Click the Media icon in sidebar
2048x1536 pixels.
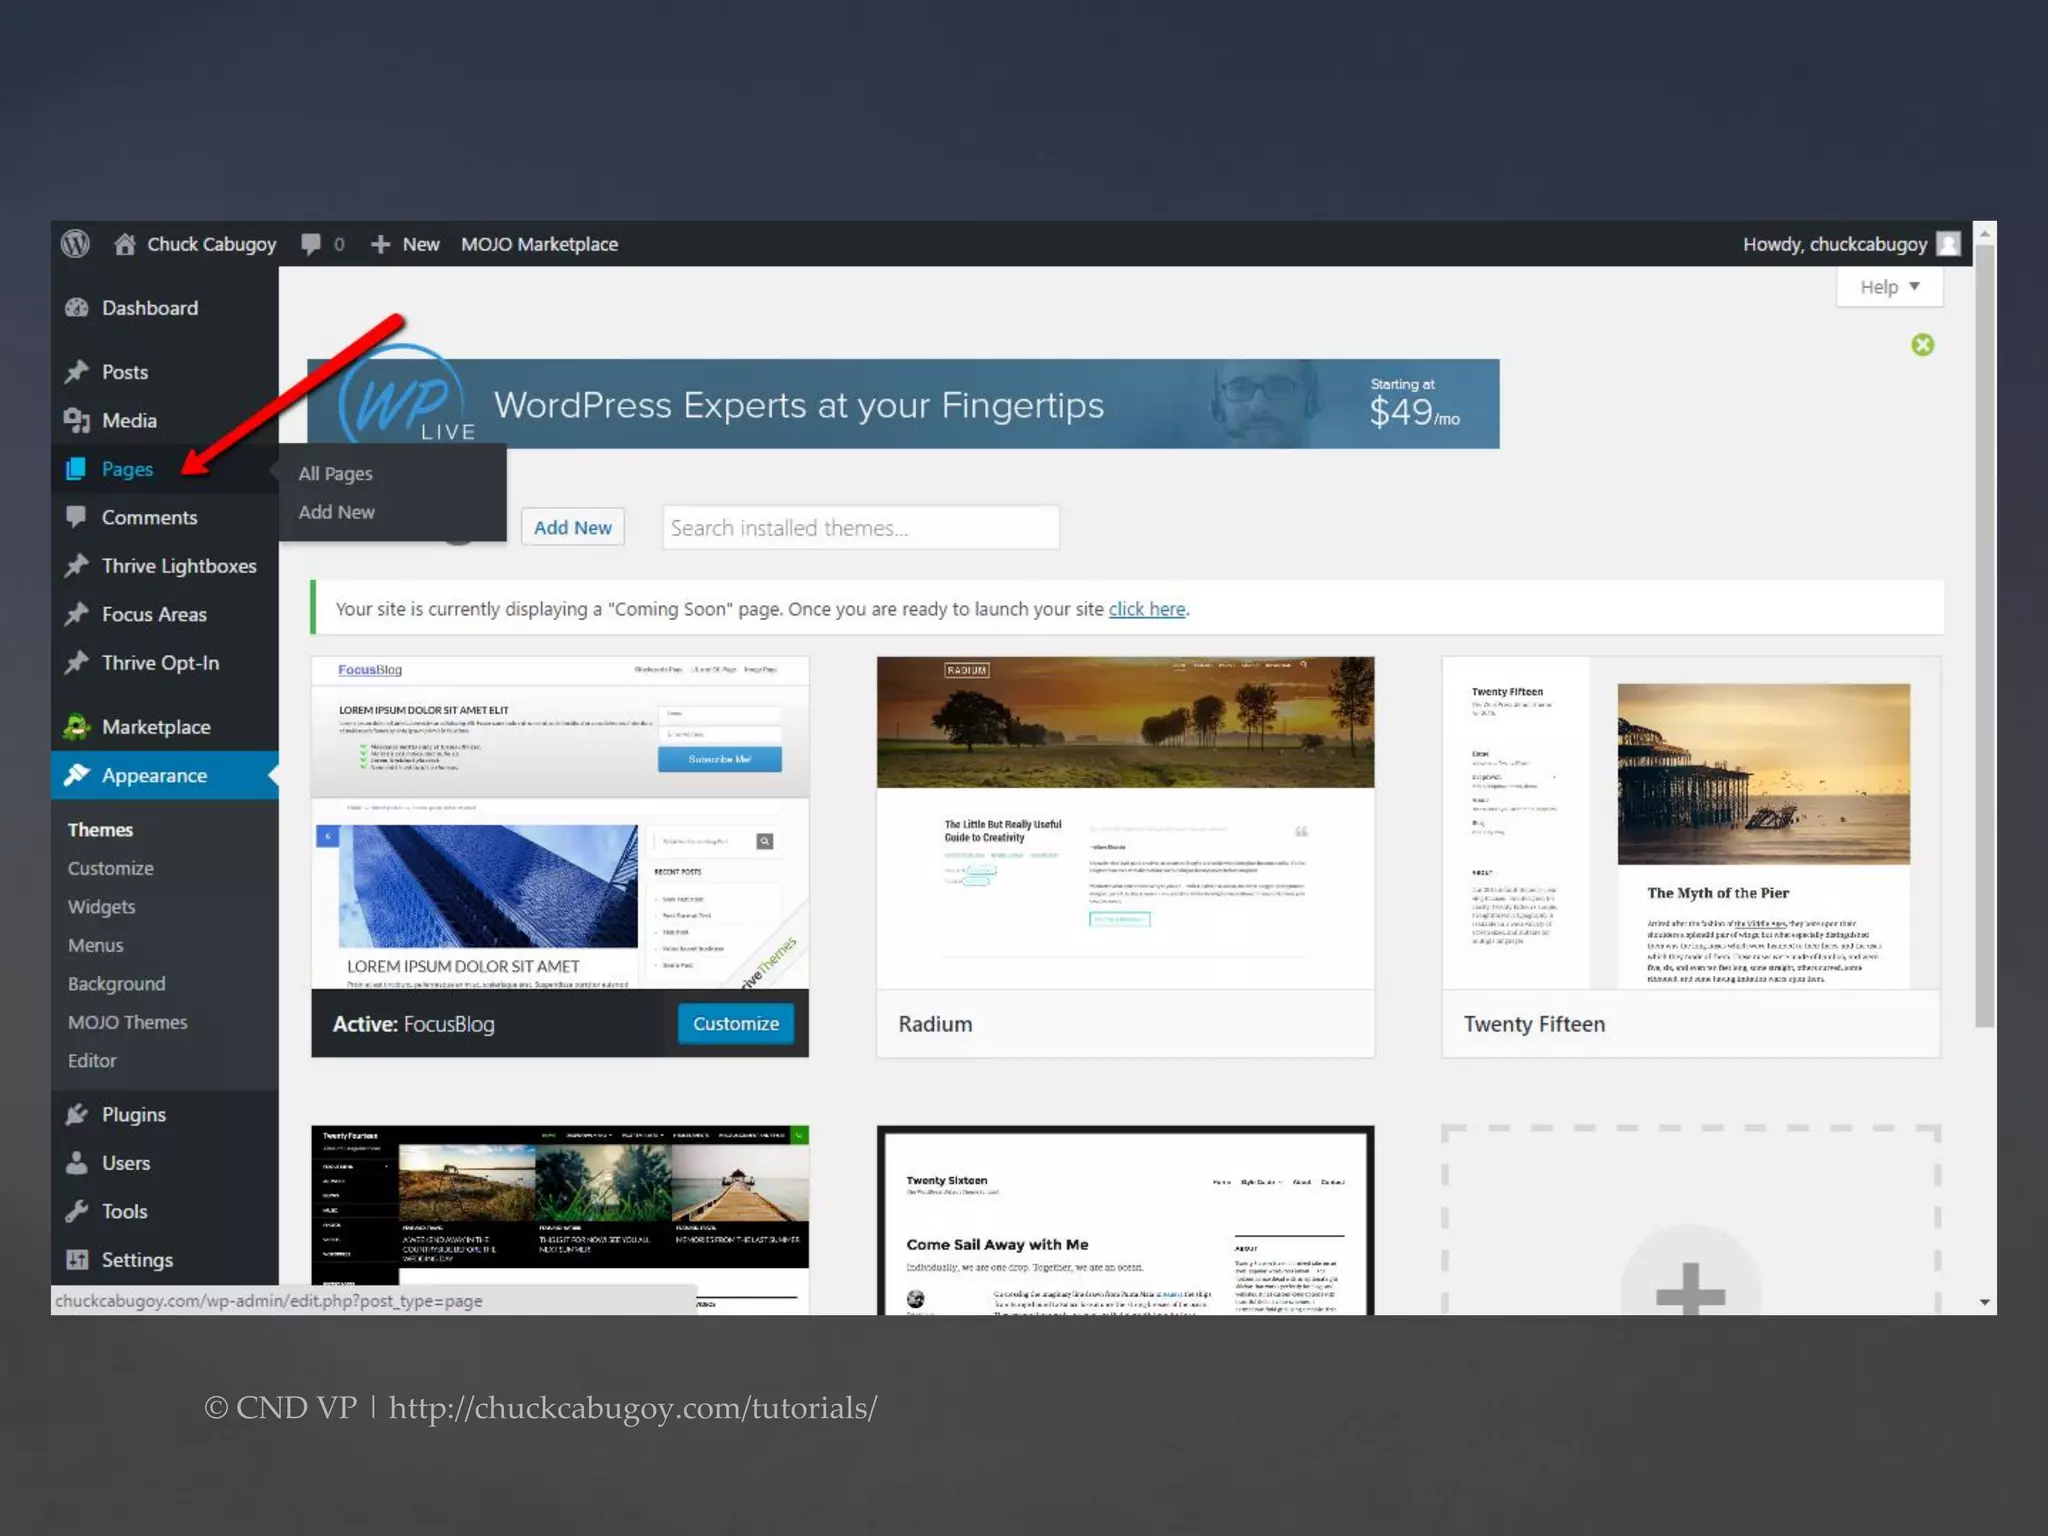coord(77,420)
